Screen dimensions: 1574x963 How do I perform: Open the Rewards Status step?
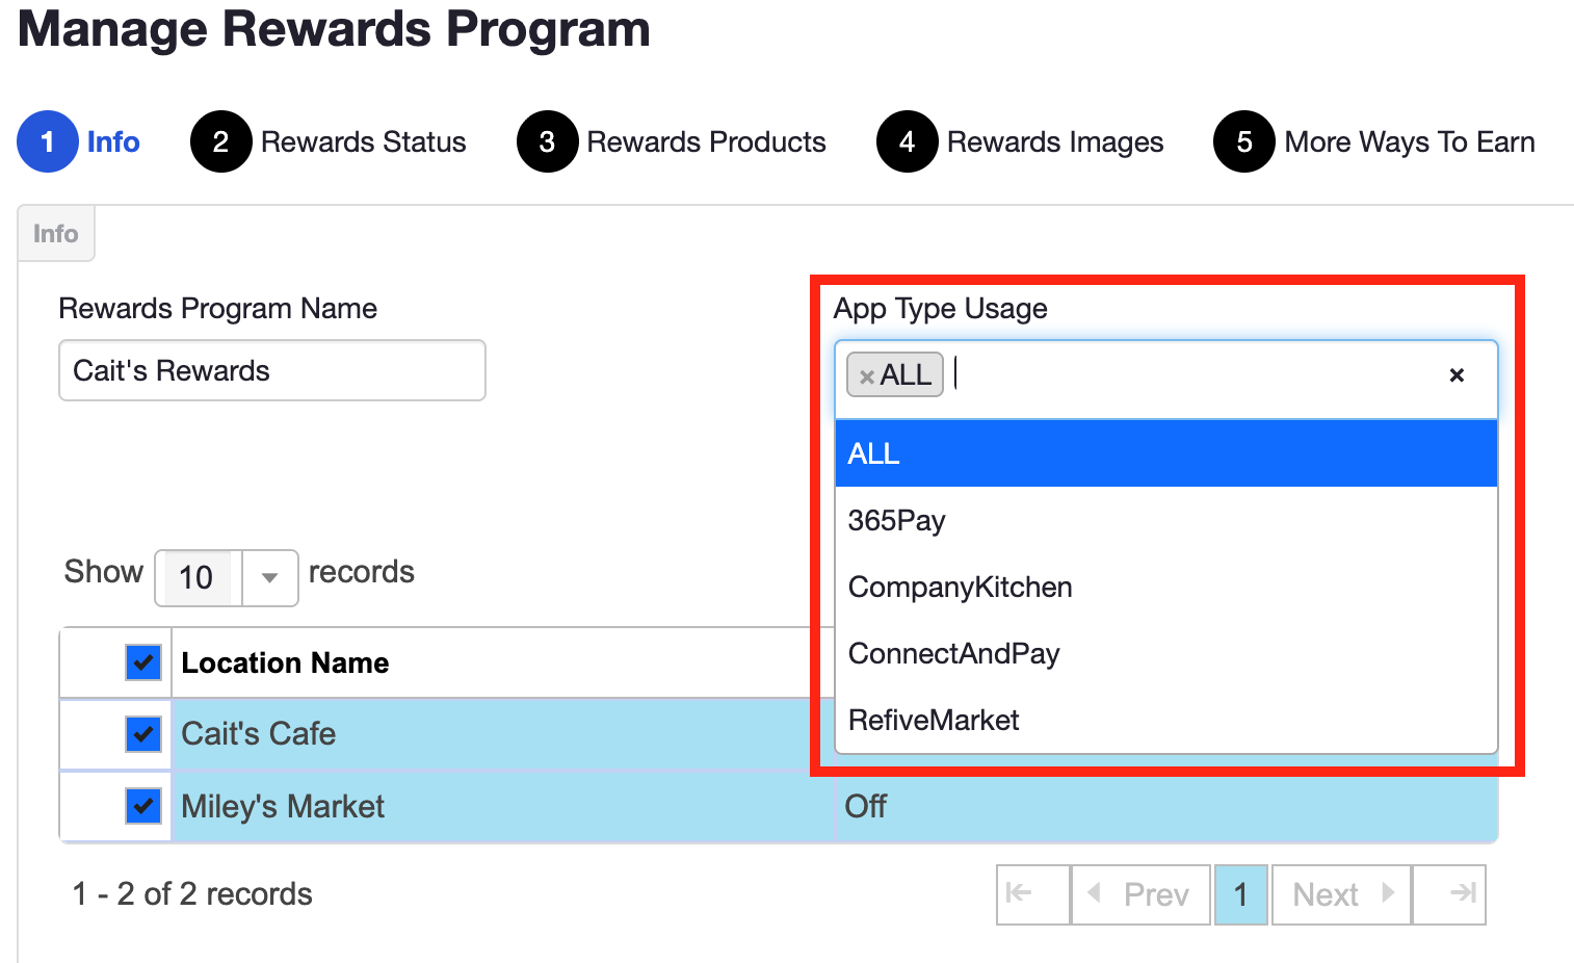click(x=363, y=142)
